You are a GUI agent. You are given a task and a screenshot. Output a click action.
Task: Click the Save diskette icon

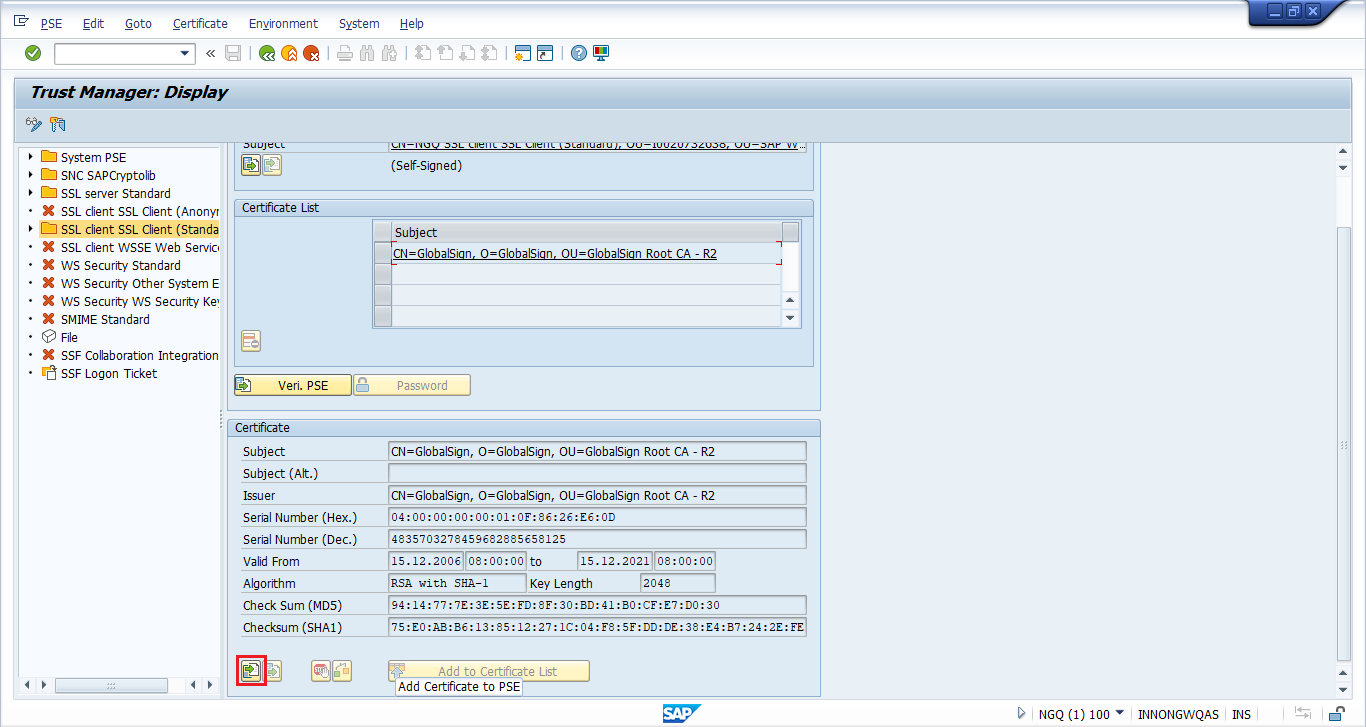point(233,53)
